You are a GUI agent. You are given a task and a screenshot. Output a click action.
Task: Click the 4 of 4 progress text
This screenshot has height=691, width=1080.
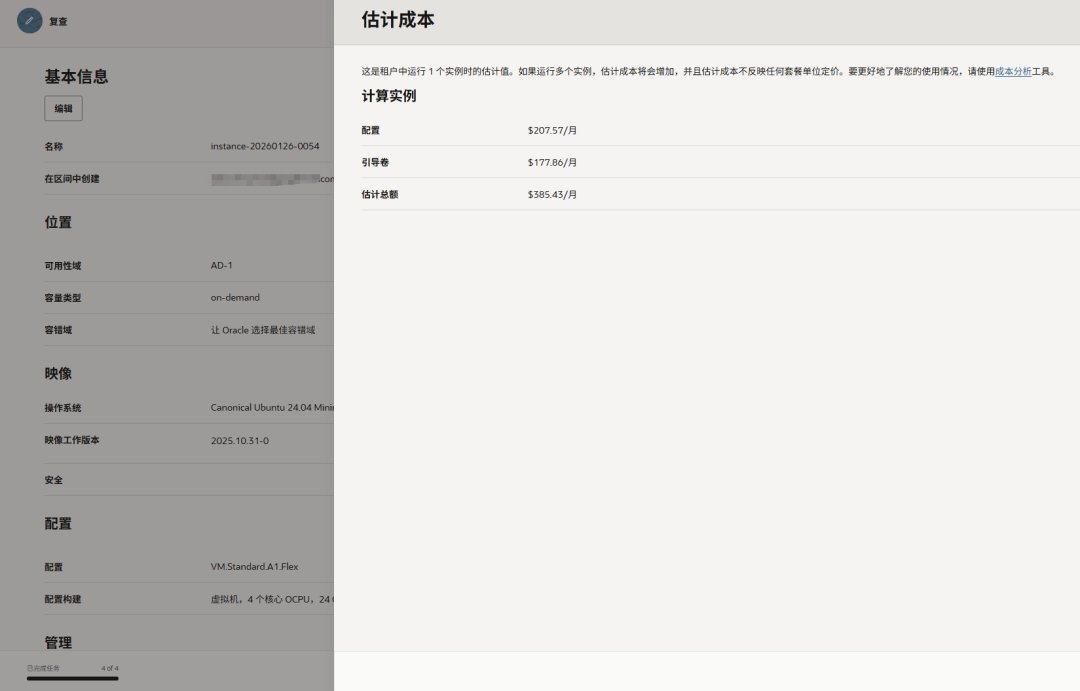tap(110, 668)
